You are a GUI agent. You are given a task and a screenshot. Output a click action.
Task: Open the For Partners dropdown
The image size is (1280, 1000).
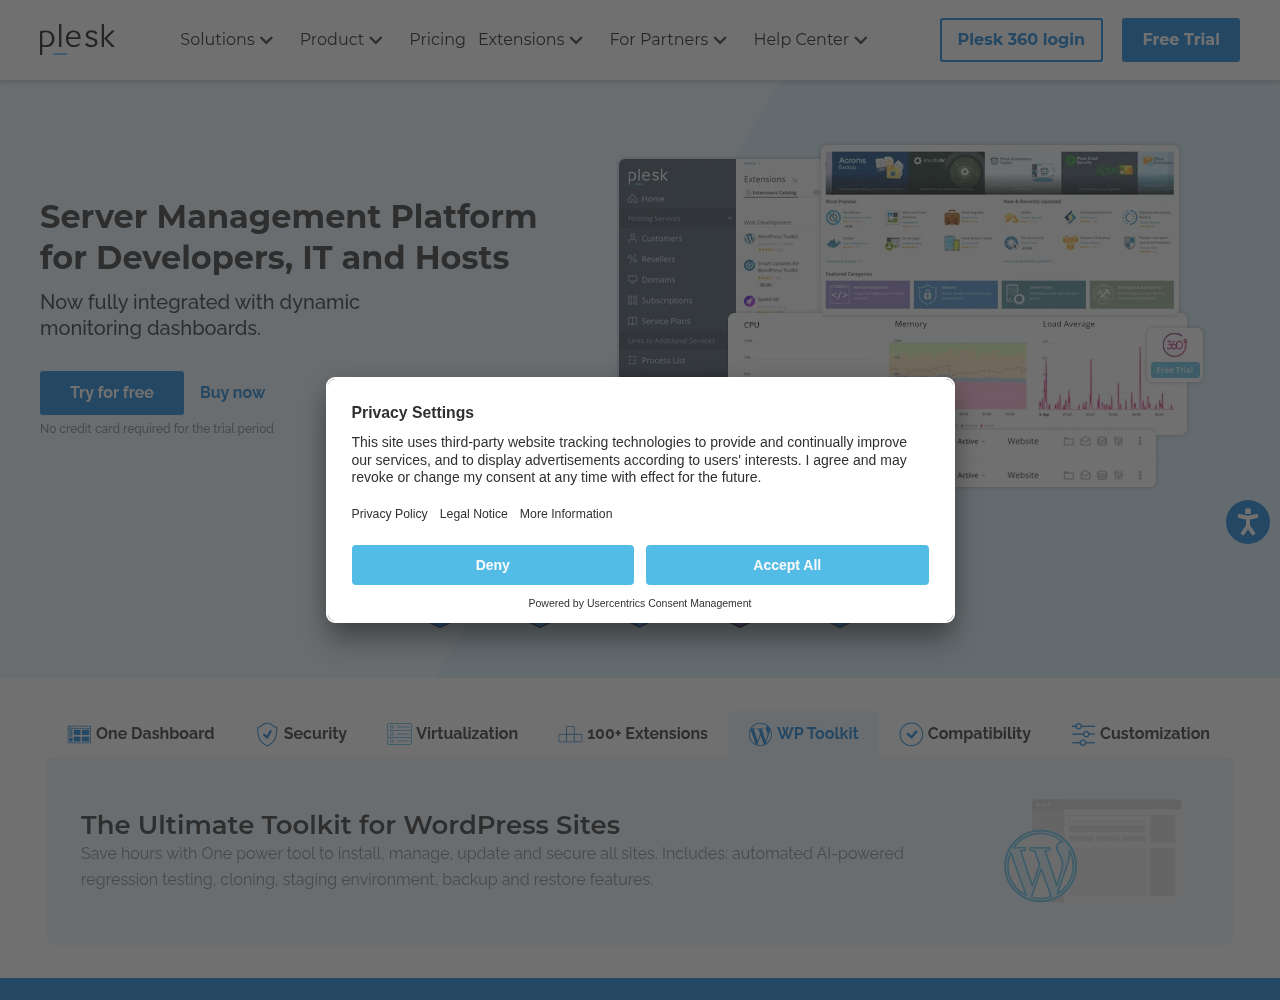click(x=668, y=40)
